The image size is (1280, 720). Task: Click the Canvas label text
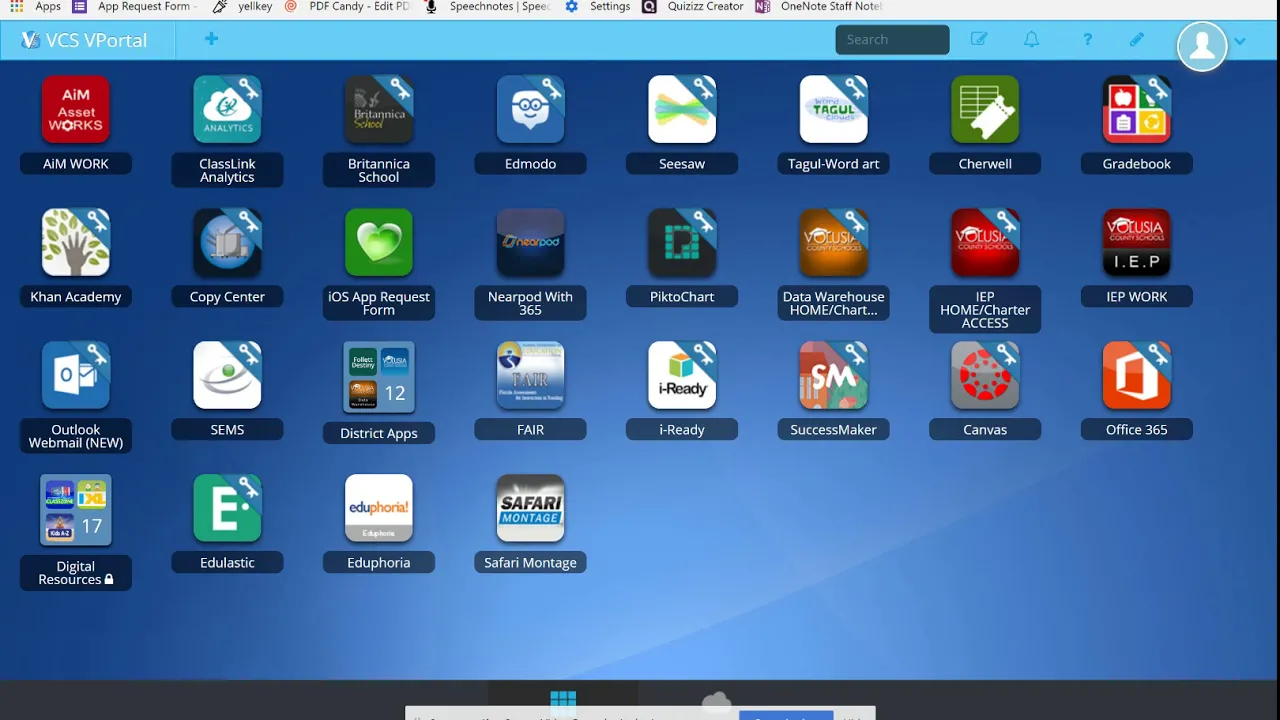[x=985, y=430]
